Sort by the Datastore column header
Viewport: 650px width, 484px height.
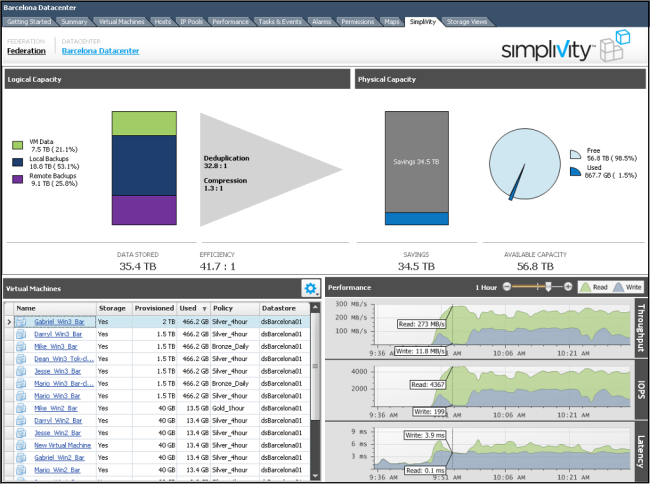click(284, 308)
